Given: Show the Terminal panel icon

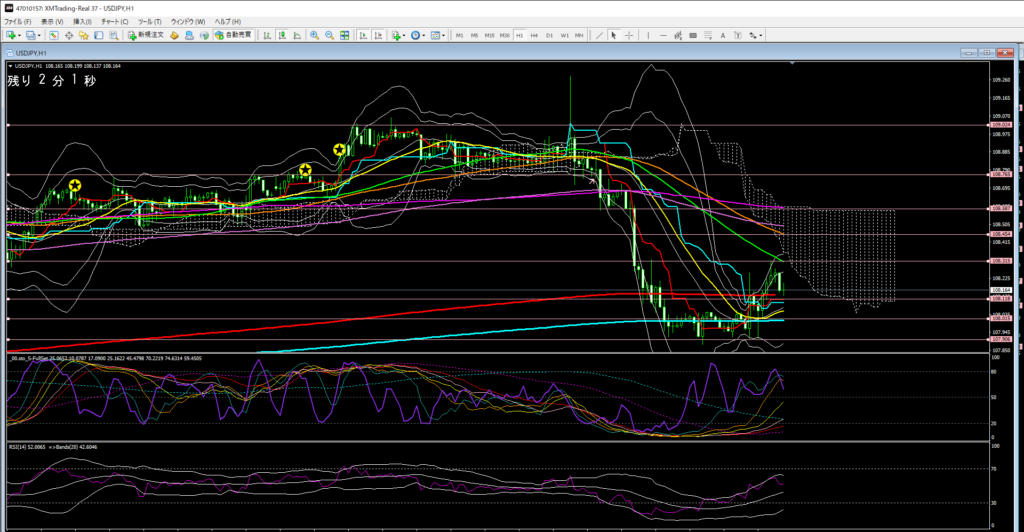Looking at the screenshot, I should click(99, 35).
